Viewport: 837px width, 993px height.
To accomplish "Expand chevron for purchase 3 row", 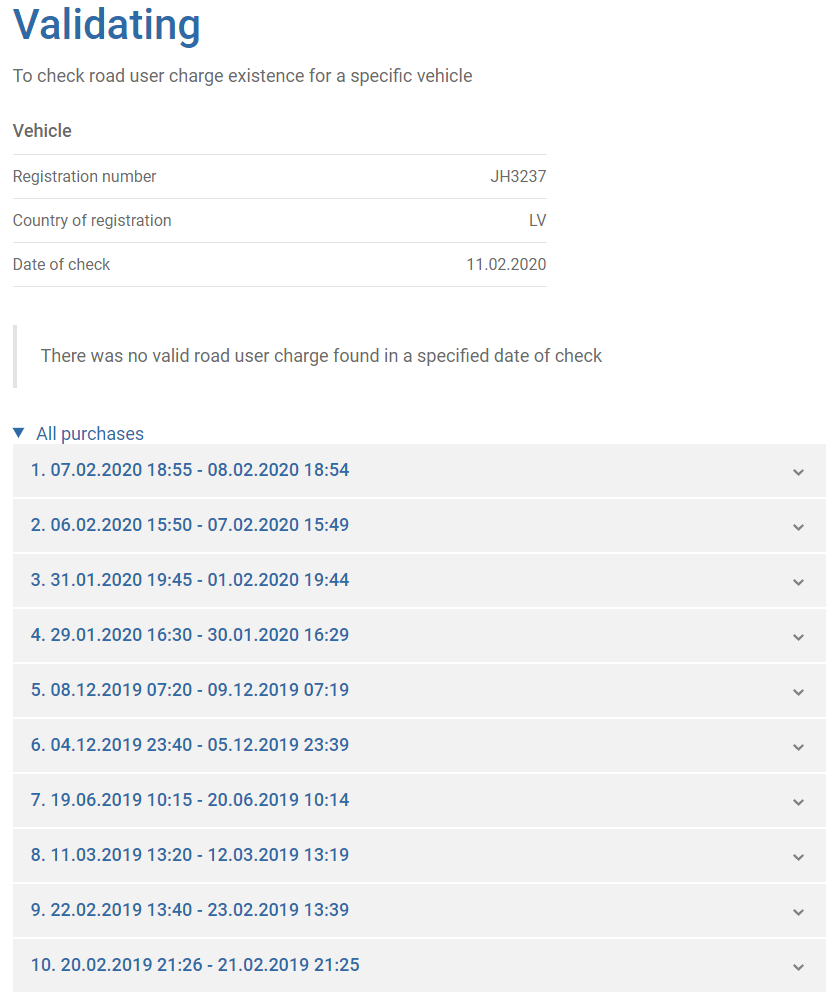I will [x=798, y=582].
